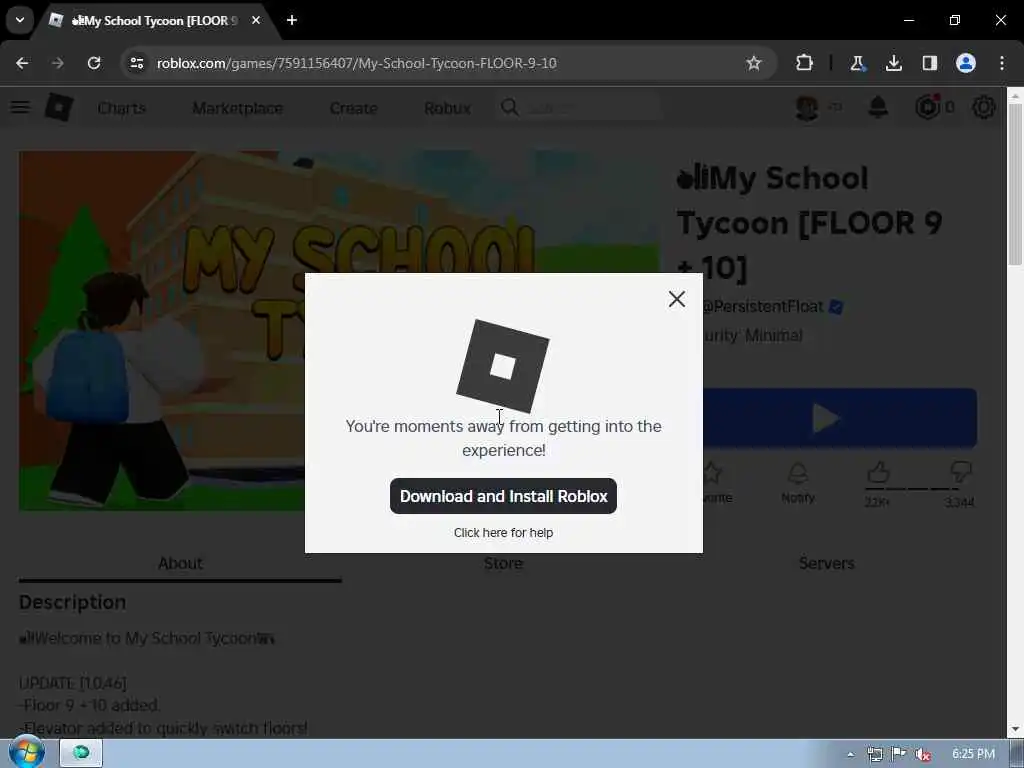Open the Windows Start menu
The image size is (1024, 768).
pos(26,753)
